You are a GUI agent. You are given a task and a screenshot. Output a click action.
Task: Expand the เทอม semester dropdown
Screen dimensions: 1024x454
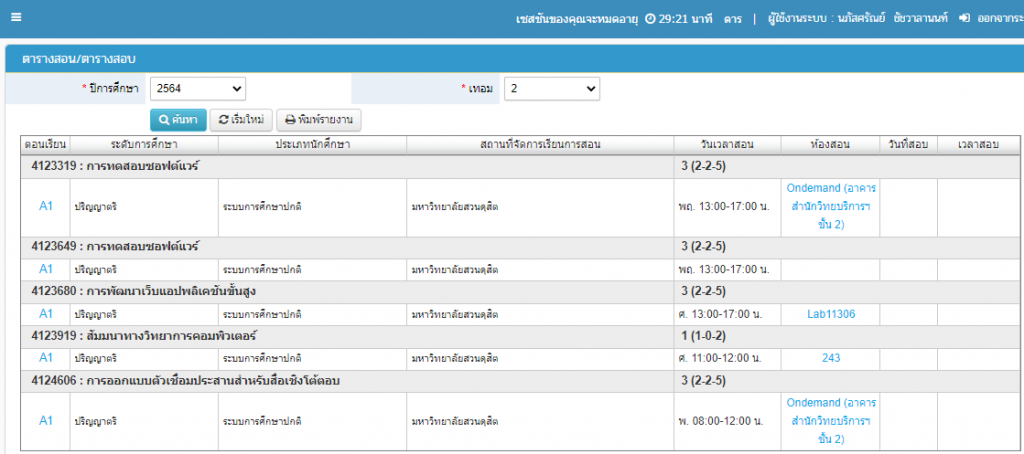(551, 89)
